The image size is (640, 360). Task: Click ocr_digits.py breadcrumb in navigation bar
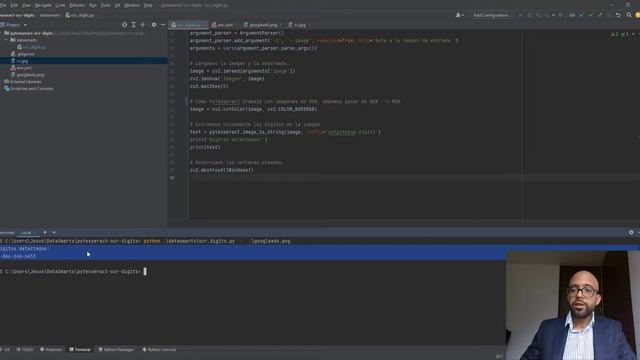pos(80,15)
